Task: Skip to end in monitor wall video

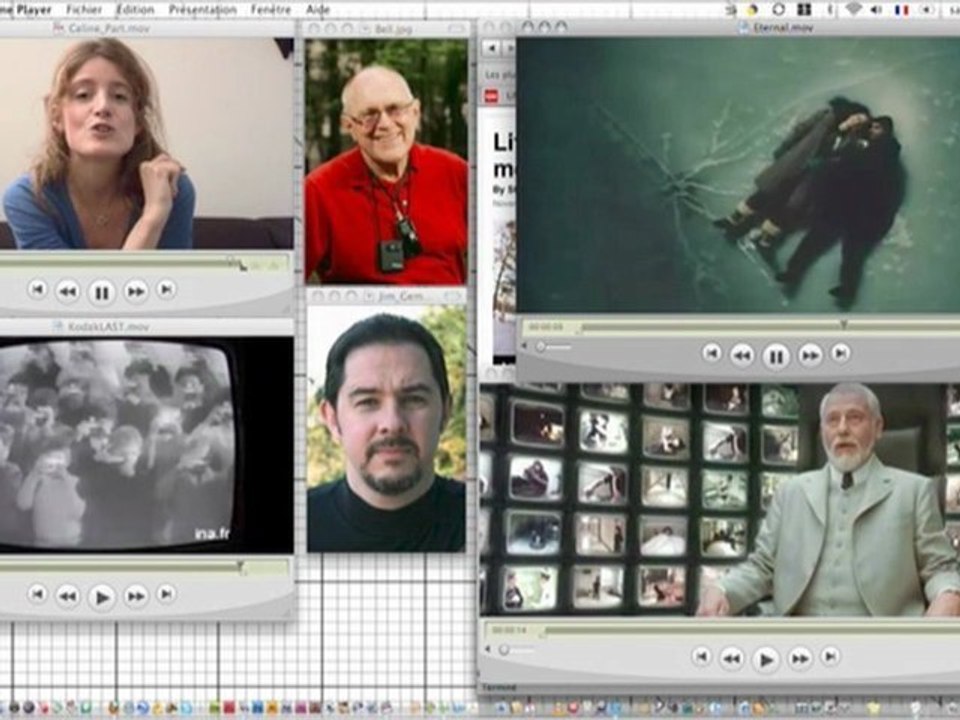Action: coord(830,657)
